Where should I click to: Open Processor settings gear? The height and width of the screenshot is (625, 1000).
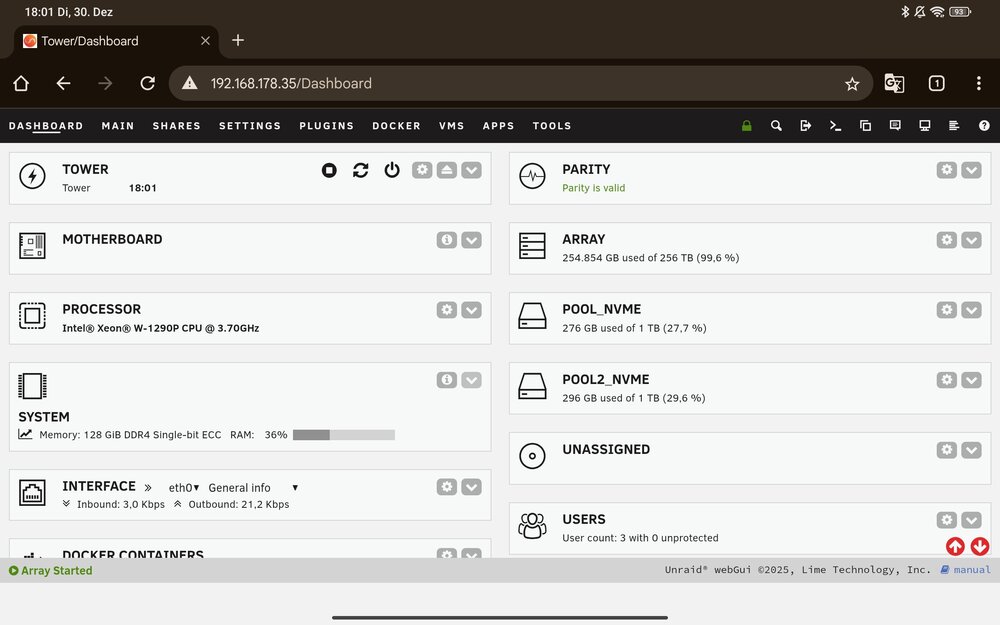[x=447, y=310]
